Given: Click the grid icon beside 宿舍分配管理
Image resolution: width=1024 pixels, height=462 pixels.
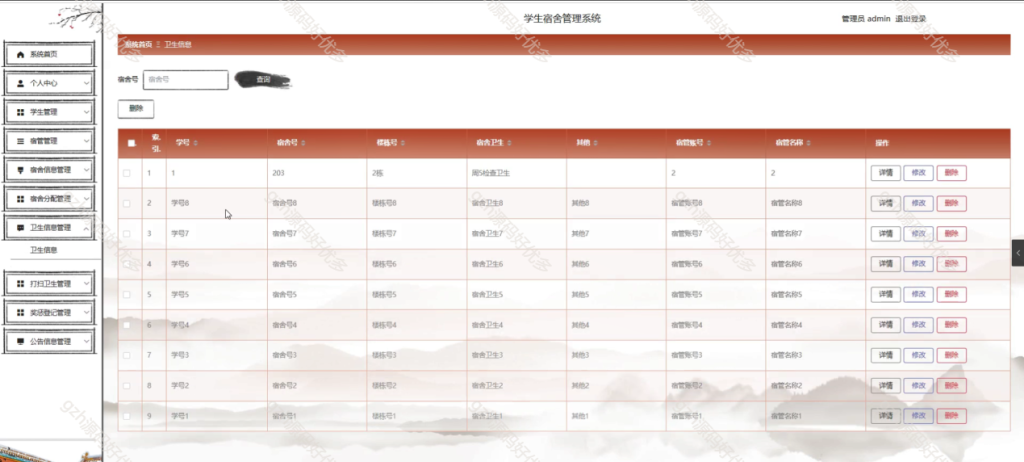Looking at the screenshot, I should pyautogui.click(x=21, y=199).
